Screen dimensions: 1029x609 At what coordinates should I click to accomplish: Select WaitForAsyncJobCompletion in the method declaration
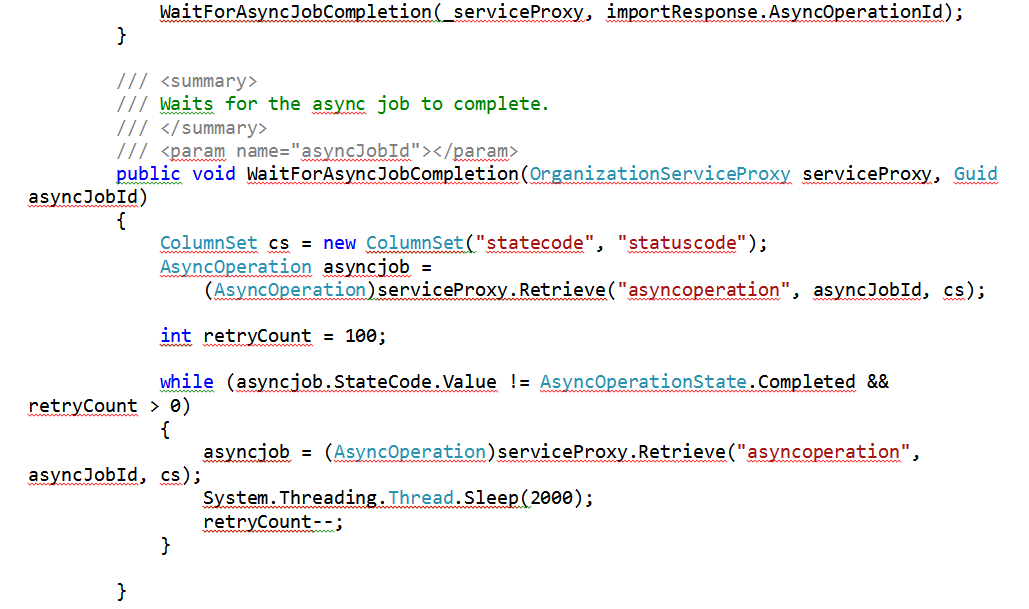pos(382,174)
